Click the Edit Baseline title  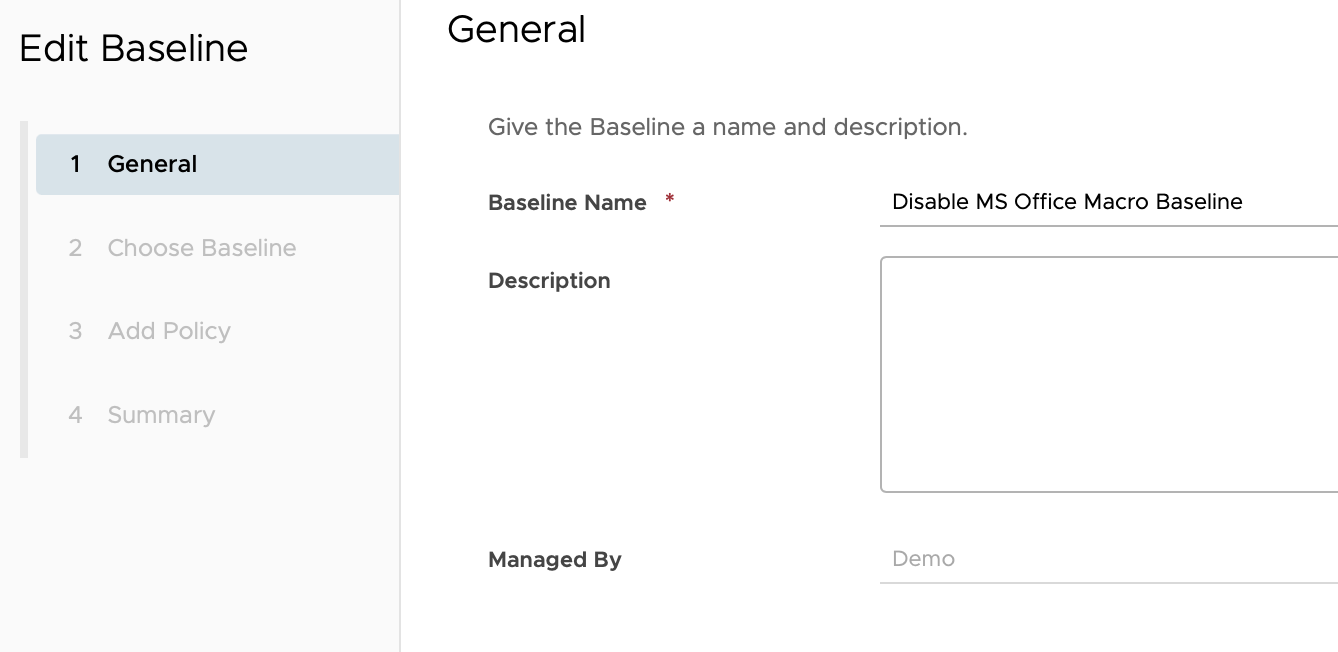pos(134,48)
